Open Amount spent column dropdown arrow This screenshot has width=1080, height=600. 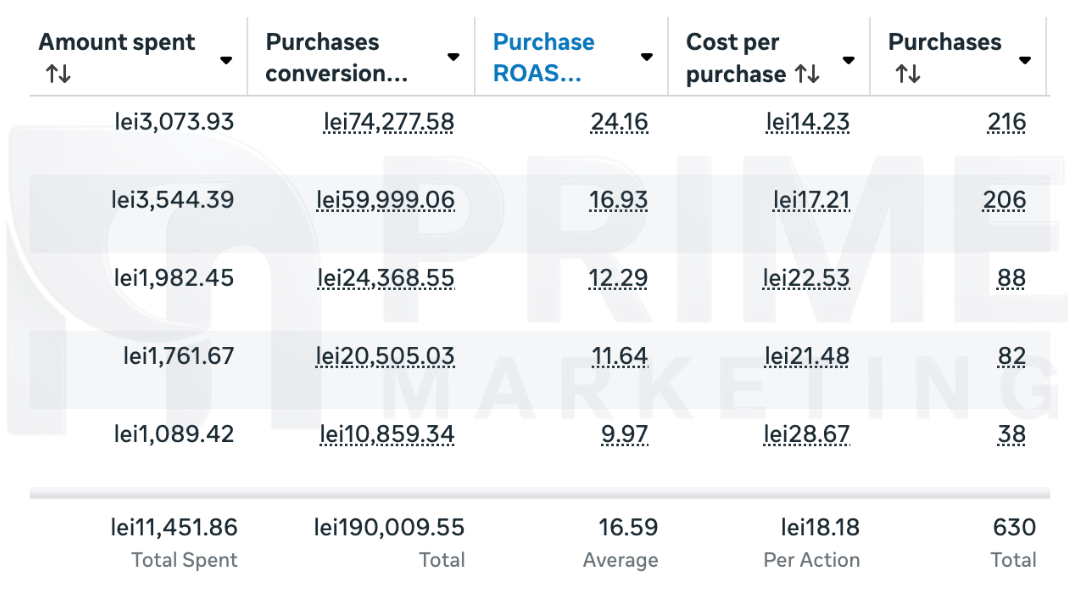(x=226, y=60)
